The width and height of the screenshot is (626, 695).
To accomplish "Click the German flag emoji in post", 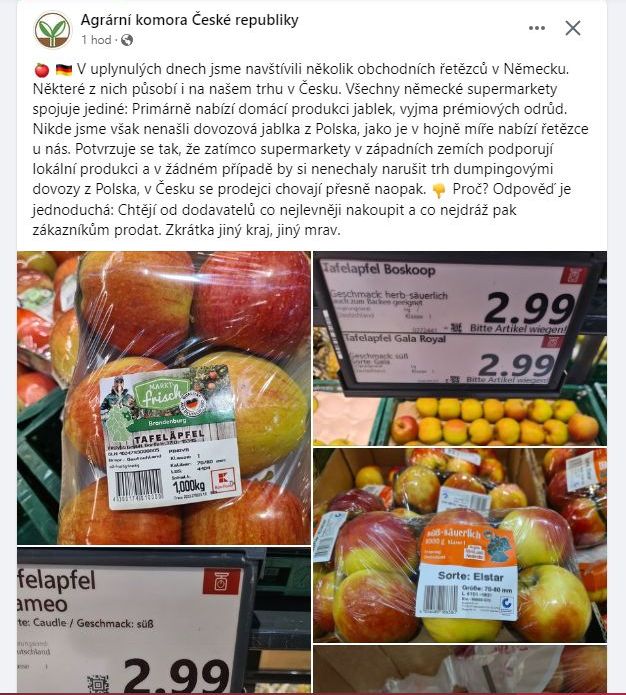I will pos(64,70).
